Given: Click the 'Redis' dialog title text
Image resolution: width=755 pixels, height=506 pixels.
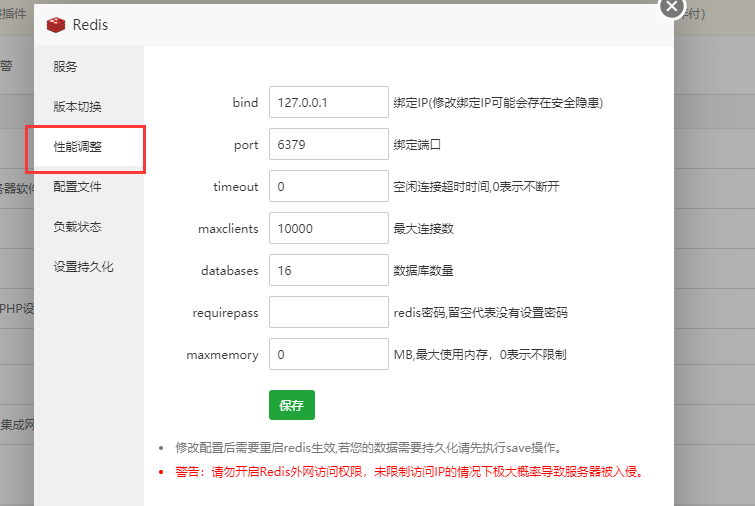Looking at the screenshot, I should pos(90,25).
